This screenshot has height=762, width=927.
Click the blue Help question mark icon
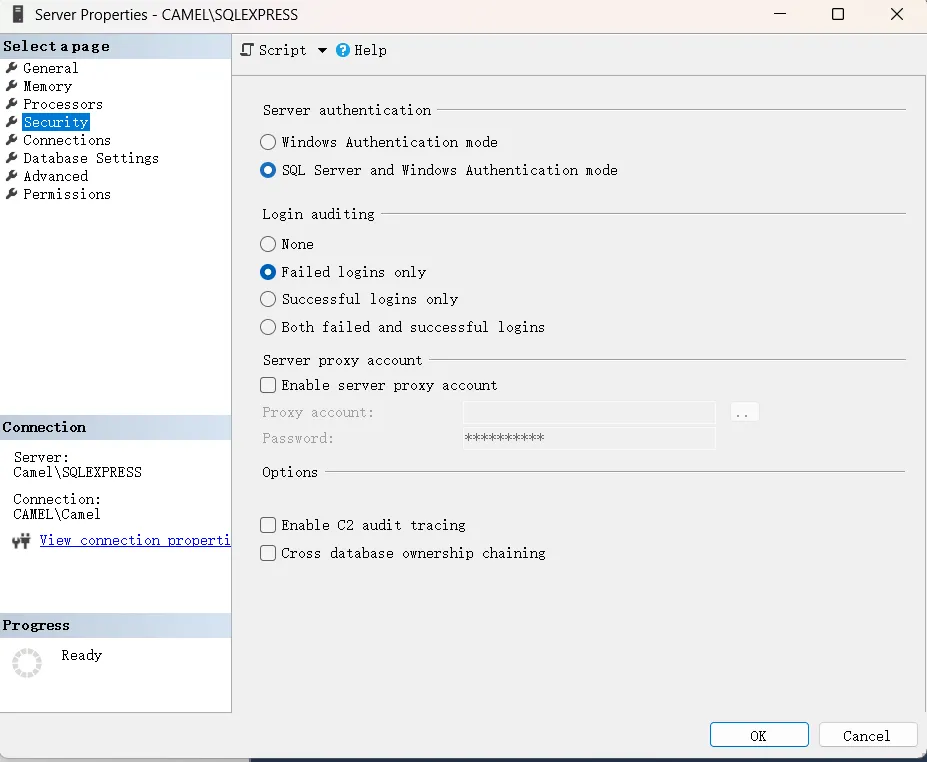pyautogui.click(x=343, y=50)
